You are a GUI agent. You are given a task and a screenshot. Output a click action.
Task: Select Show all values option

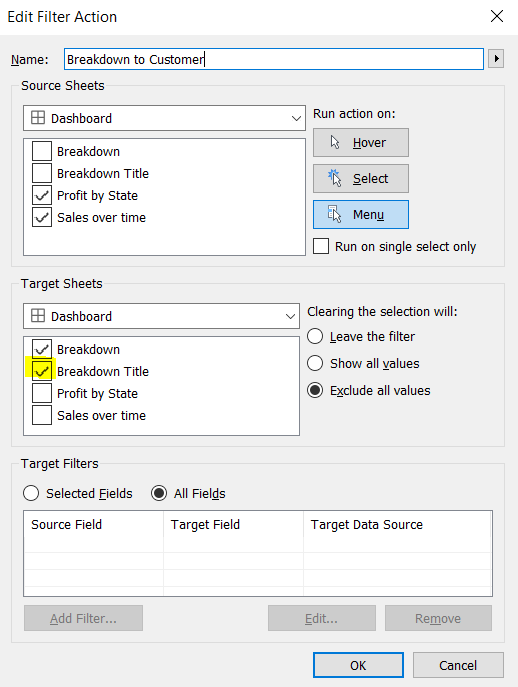point(315,363)
